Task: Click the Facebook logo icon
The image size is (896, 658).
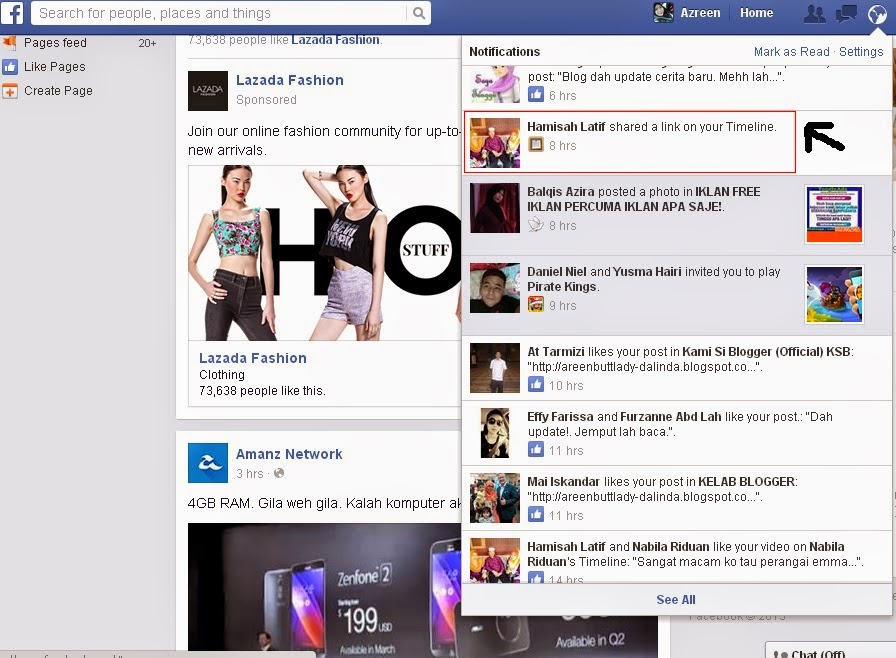Action: [11, 12]
